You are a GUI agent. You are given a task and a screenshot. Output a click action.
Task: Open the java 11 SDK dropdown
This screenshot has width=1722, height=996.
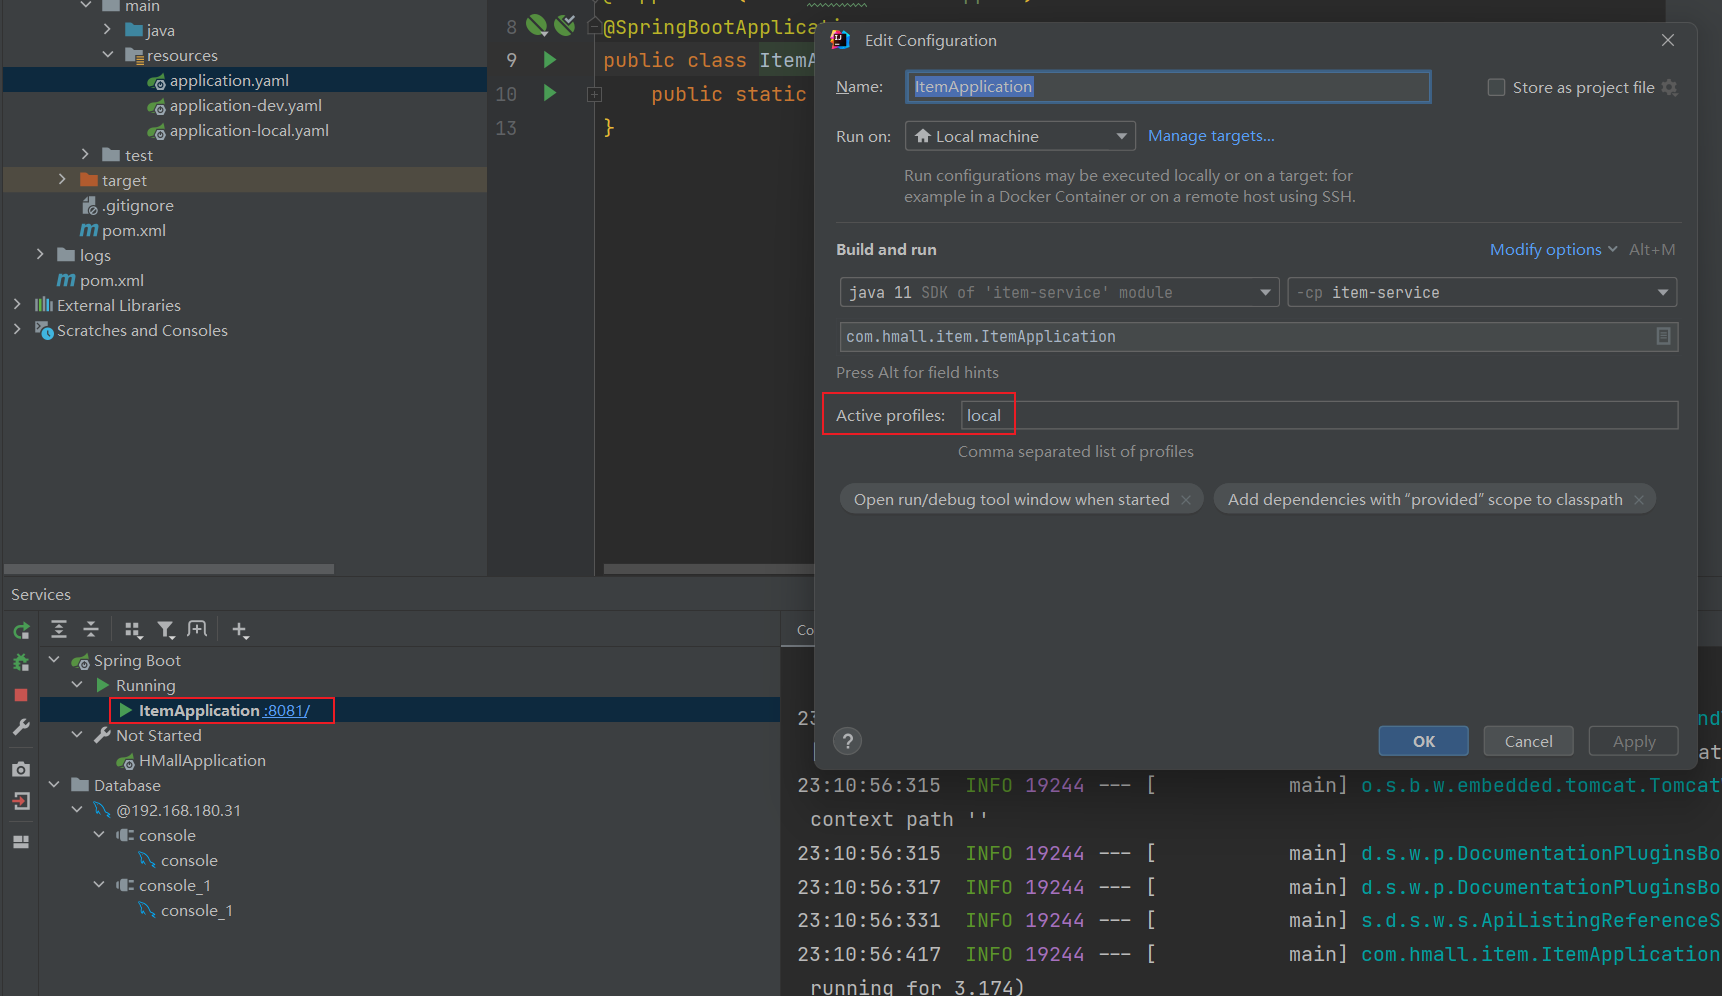coord(1059,292)
